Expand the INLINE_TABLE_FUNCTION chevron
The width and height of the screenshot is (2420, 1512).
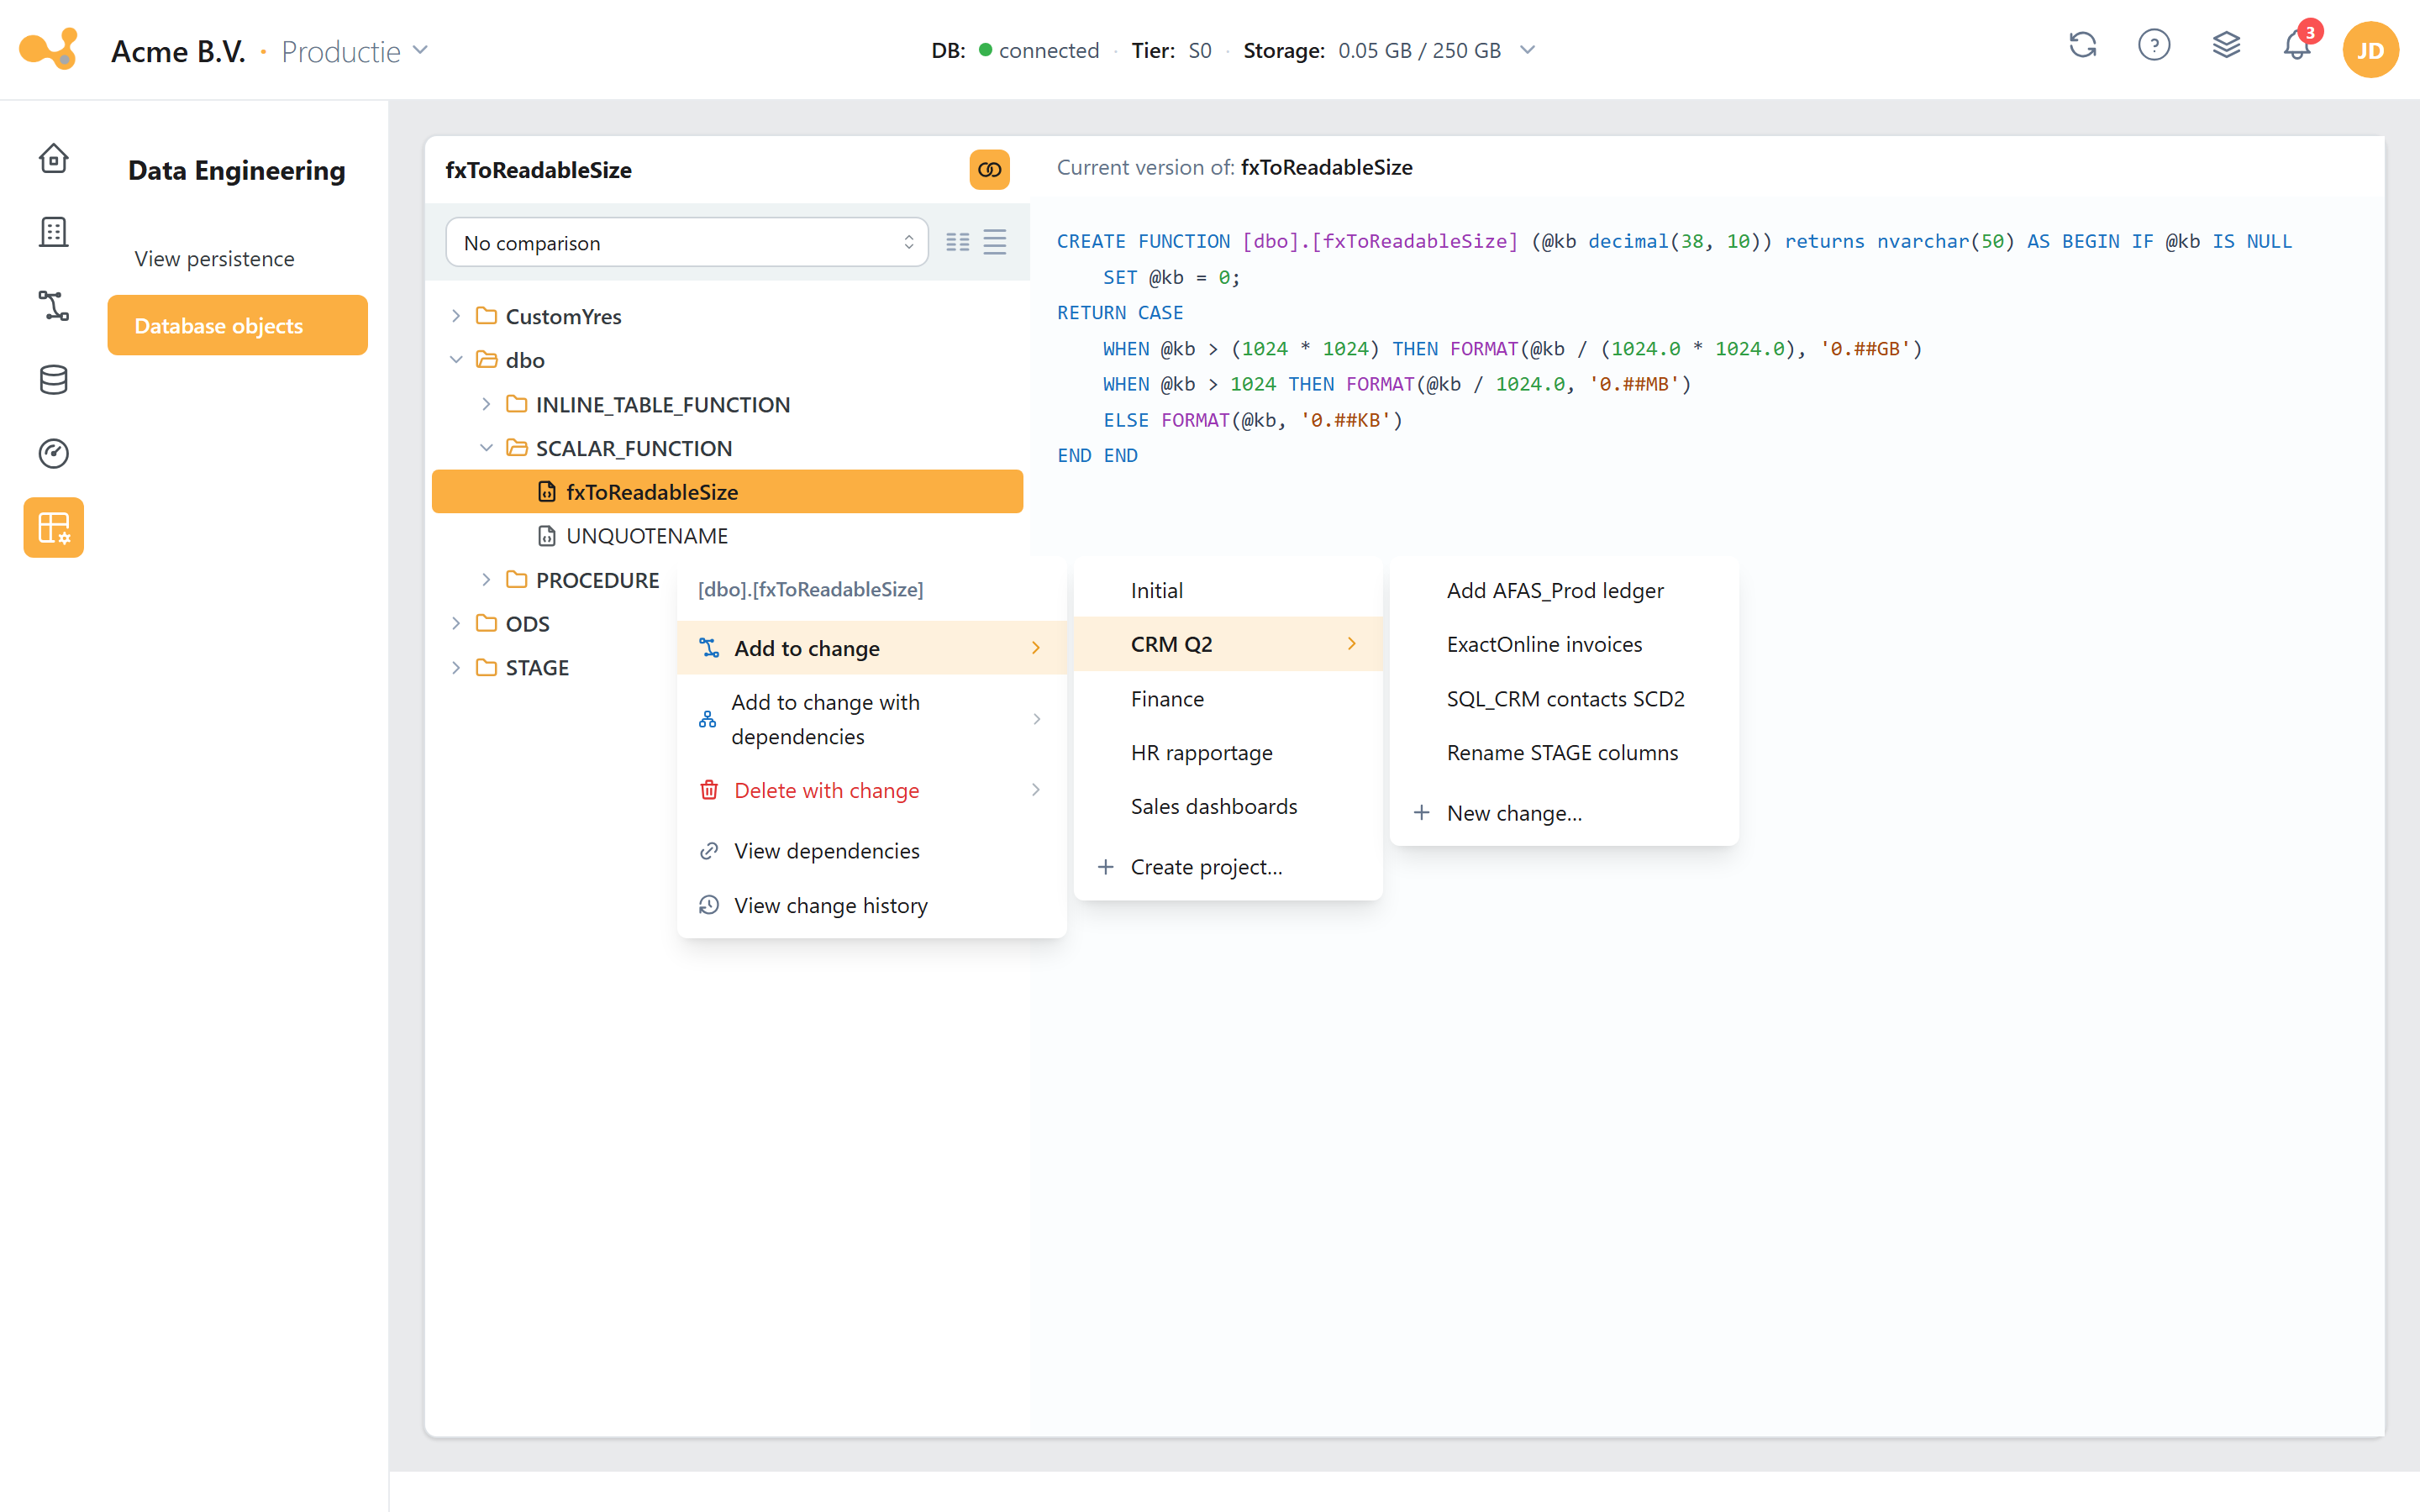[x=486, y=404]
